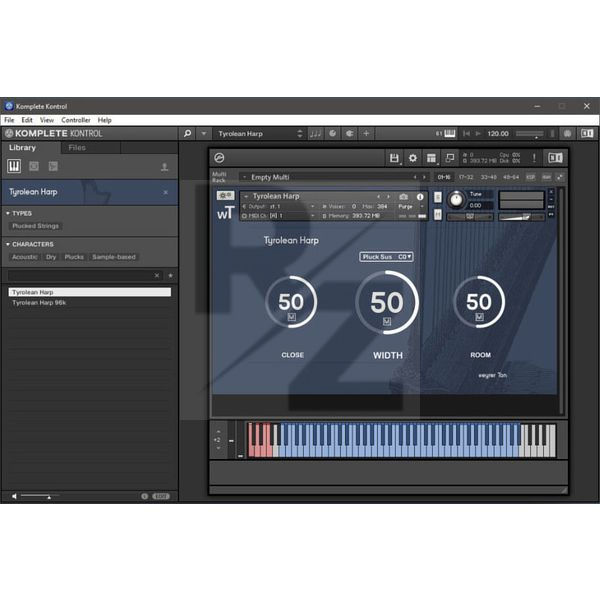The width and height of the screenshot is (600, 600).
Task: Open the perform knob icon in the header
Action: (x=333, y=134)
